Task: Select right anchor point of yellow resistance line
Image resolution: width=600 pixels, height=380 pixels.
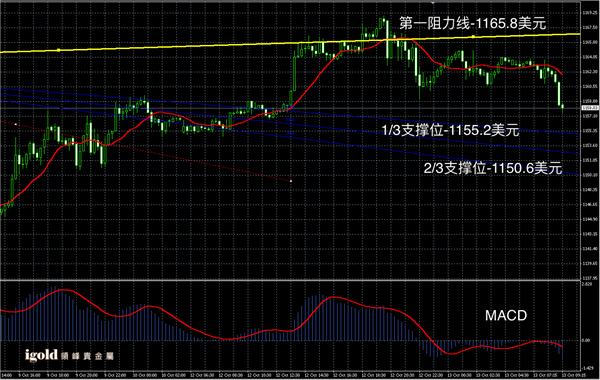Action: click(473, 37)
